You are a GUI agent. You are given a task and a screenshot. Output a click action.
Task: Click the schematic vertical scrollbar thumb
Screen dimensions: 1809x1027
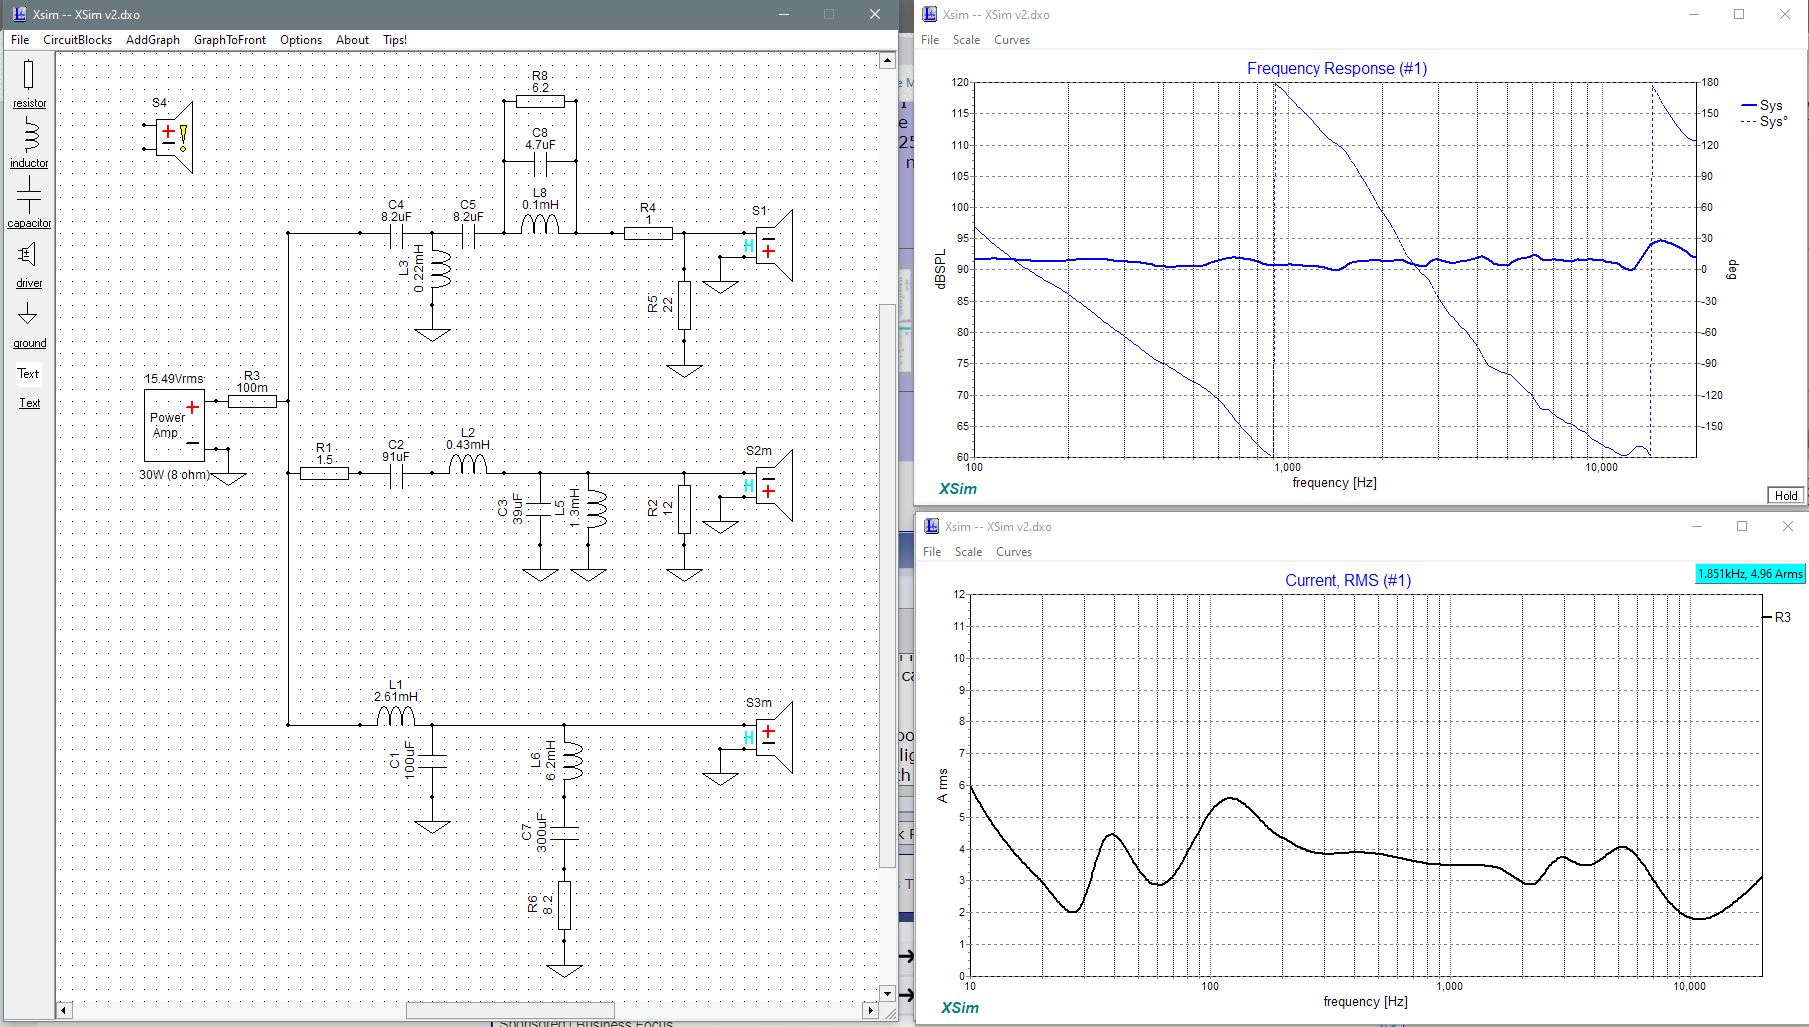tap(887, 586)
